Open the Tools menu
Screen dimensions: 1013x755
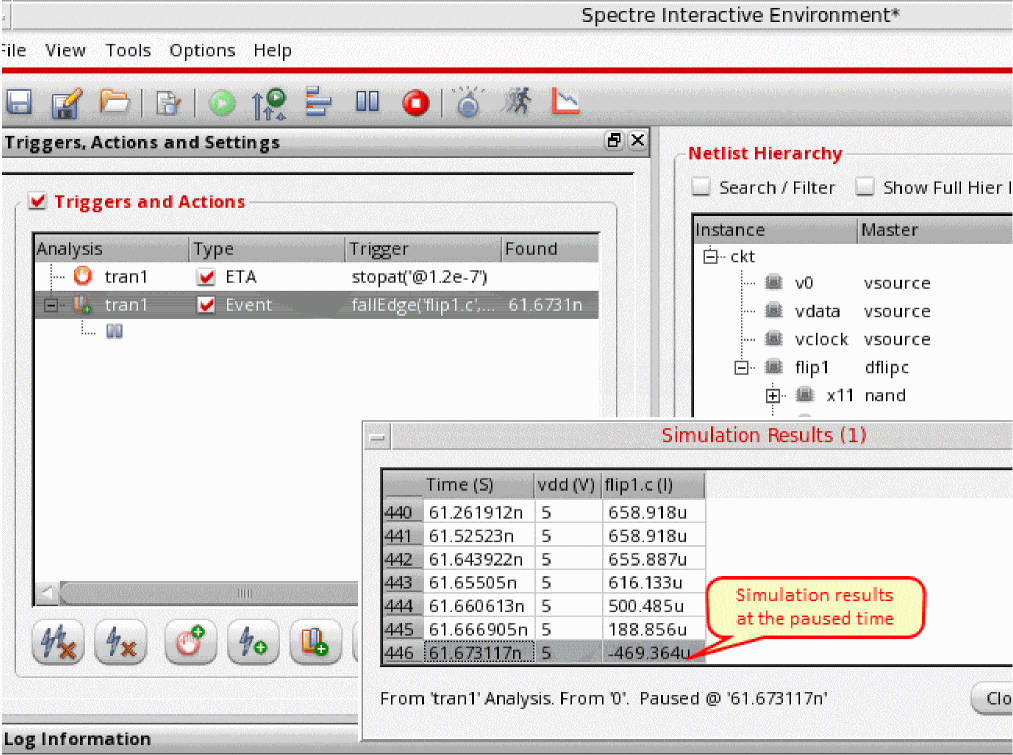[128, 51]
